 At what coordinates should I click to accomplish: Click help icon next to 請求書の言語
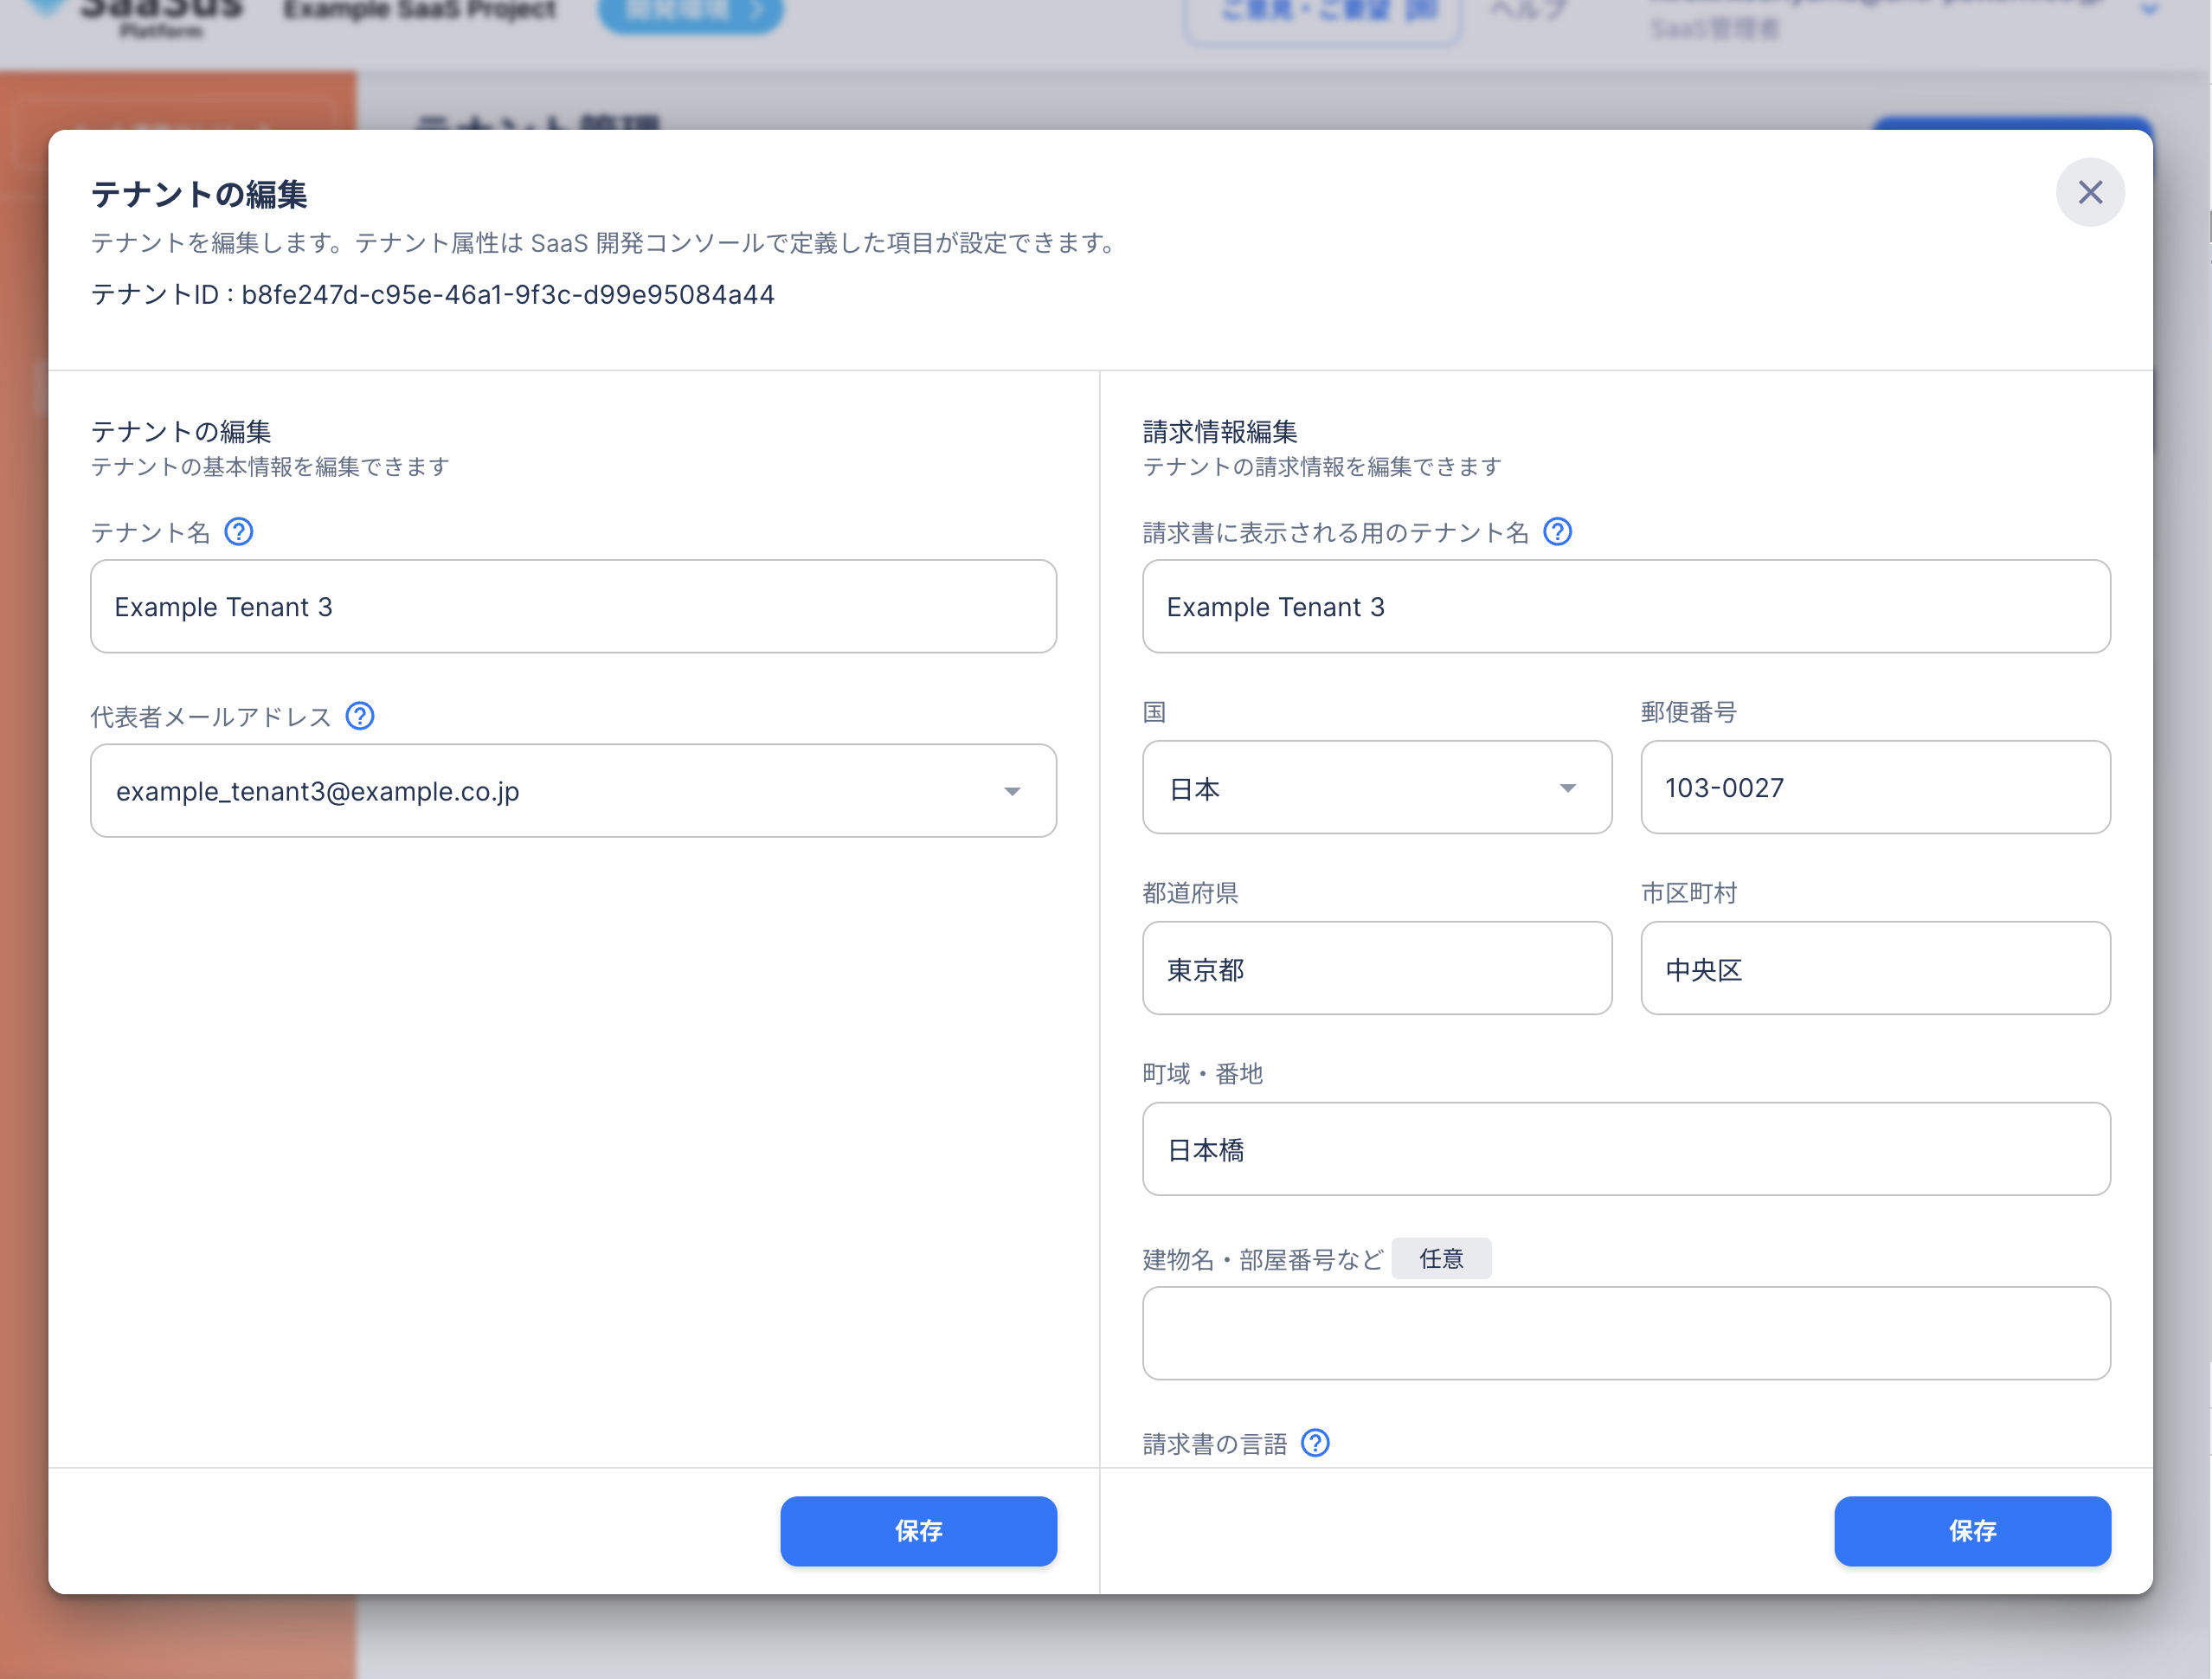click(x=1315, y=1443)
